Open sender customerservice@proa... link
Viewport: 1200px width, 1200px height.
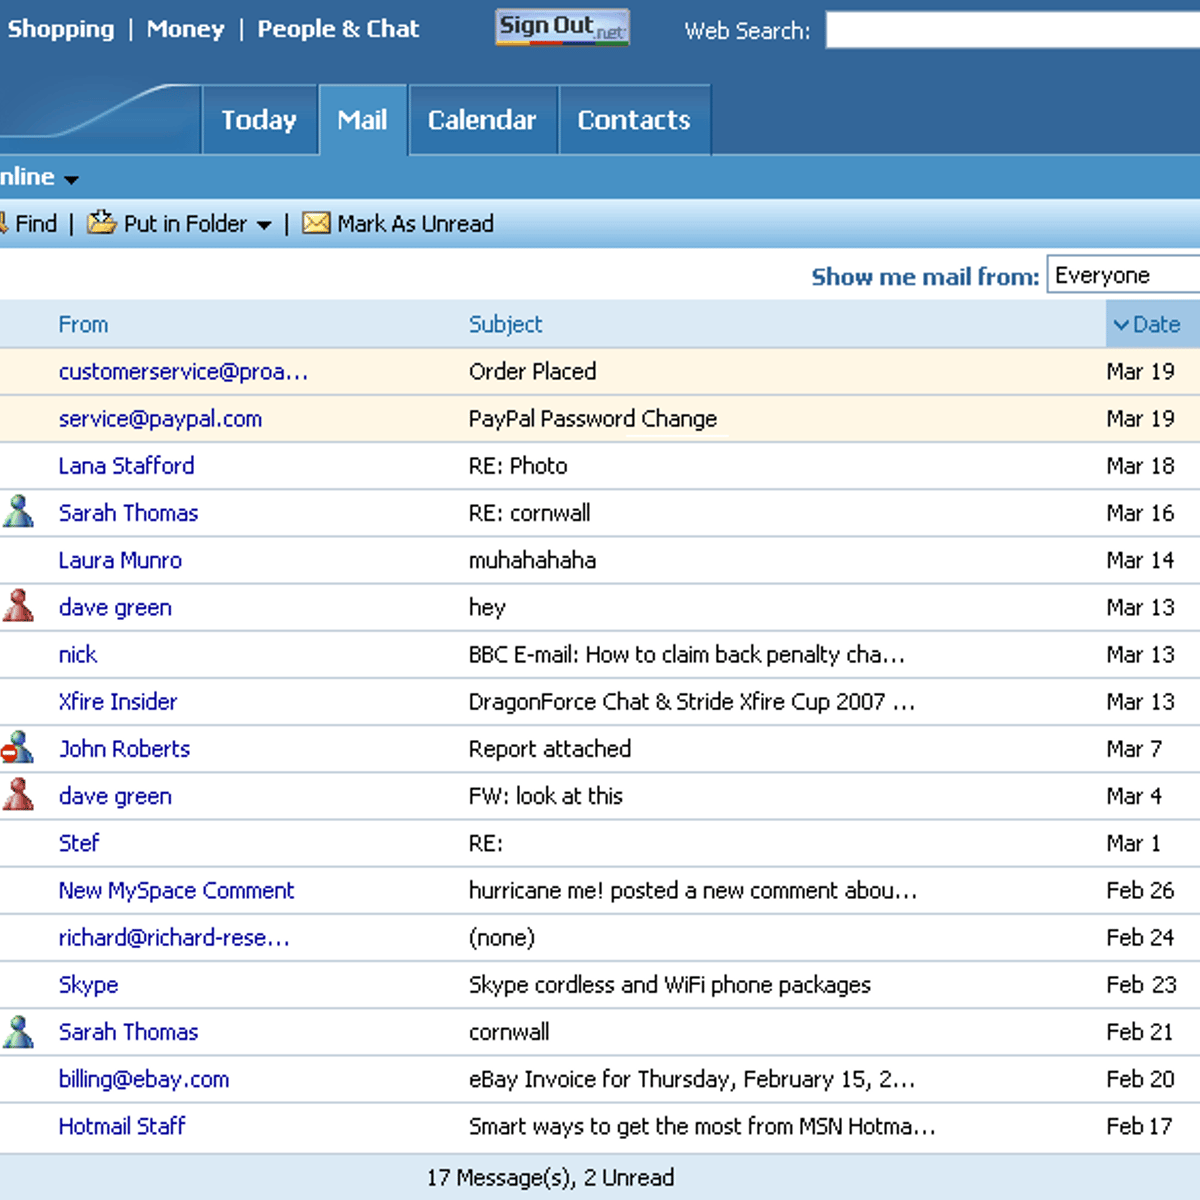click(x=183, y=371)
